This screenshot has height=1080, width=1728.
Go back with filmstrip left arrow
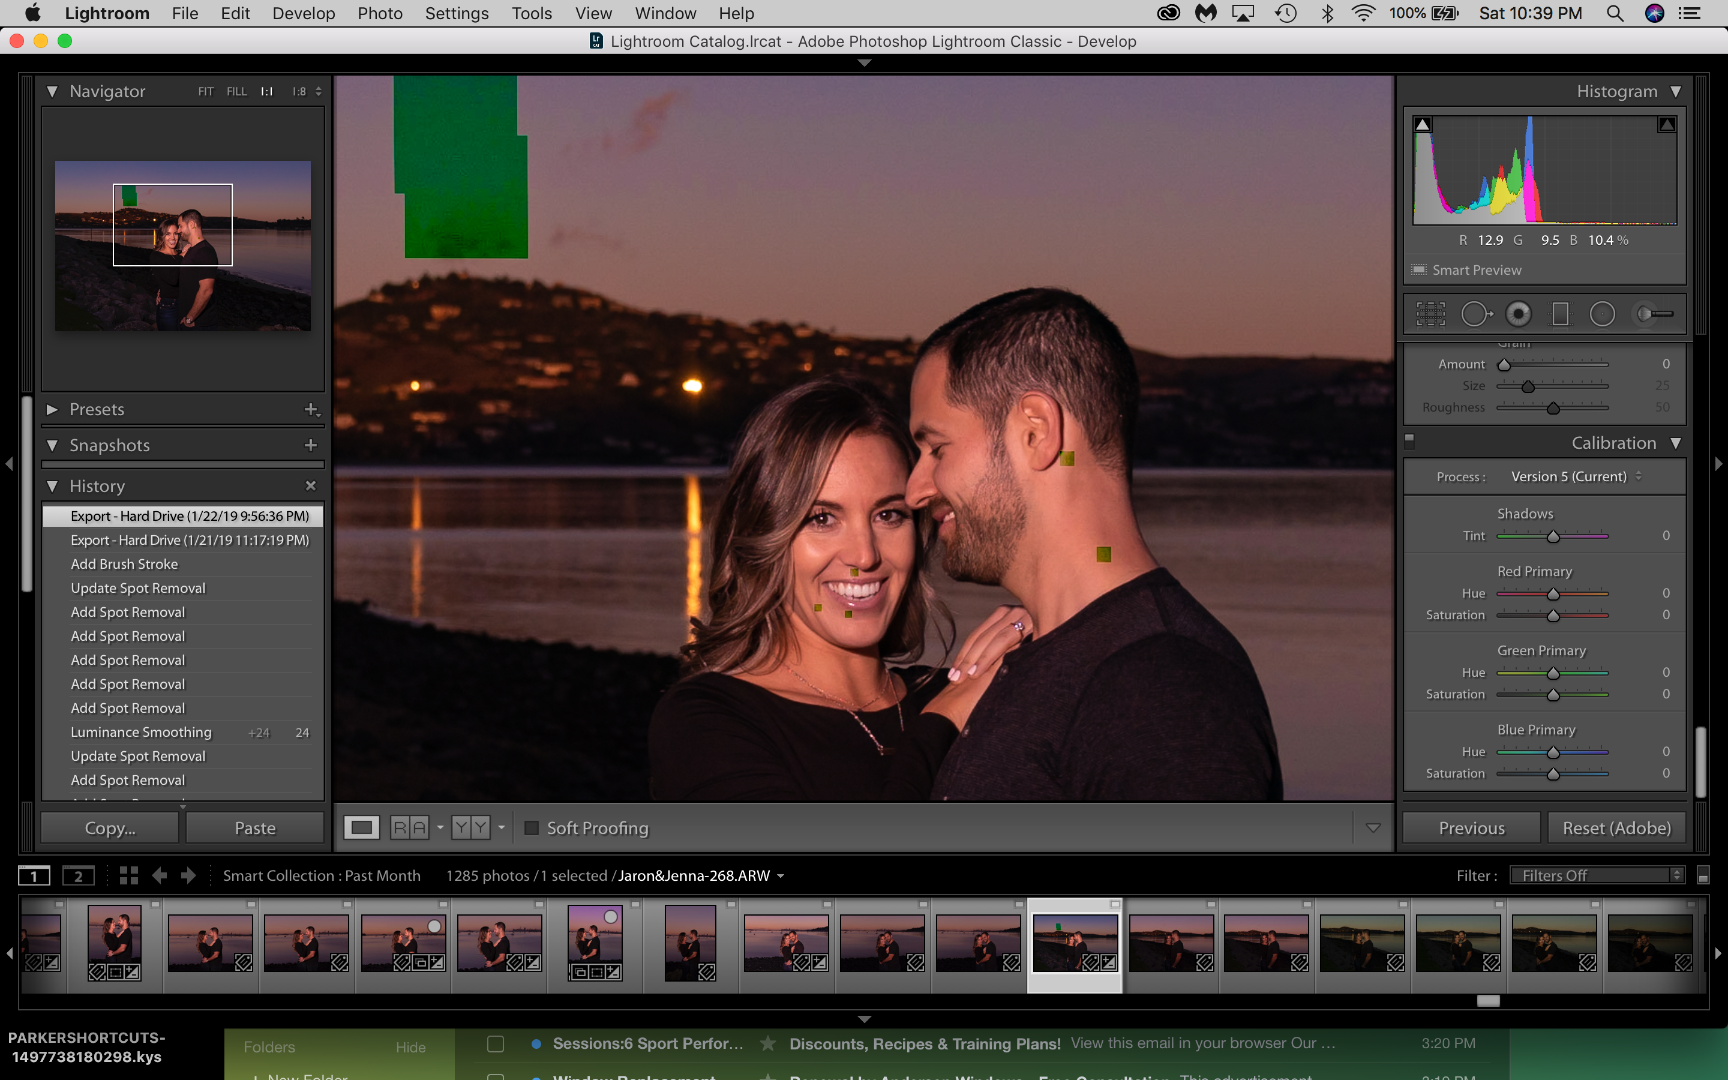pos(159,876)
